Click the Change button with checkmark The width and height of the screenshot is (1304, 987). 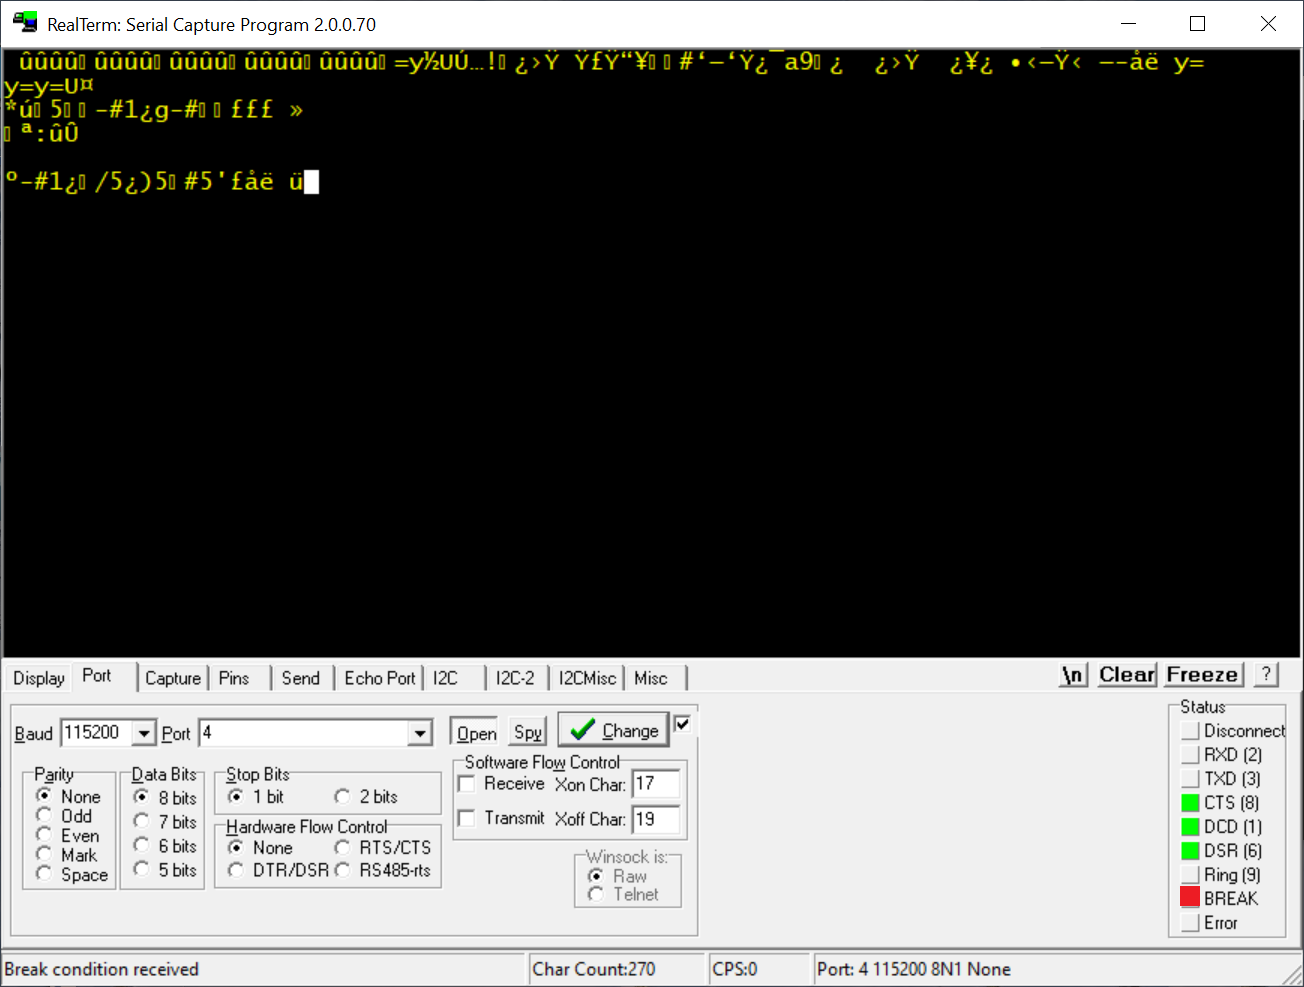pyautogui.click(x=613, y=731)
